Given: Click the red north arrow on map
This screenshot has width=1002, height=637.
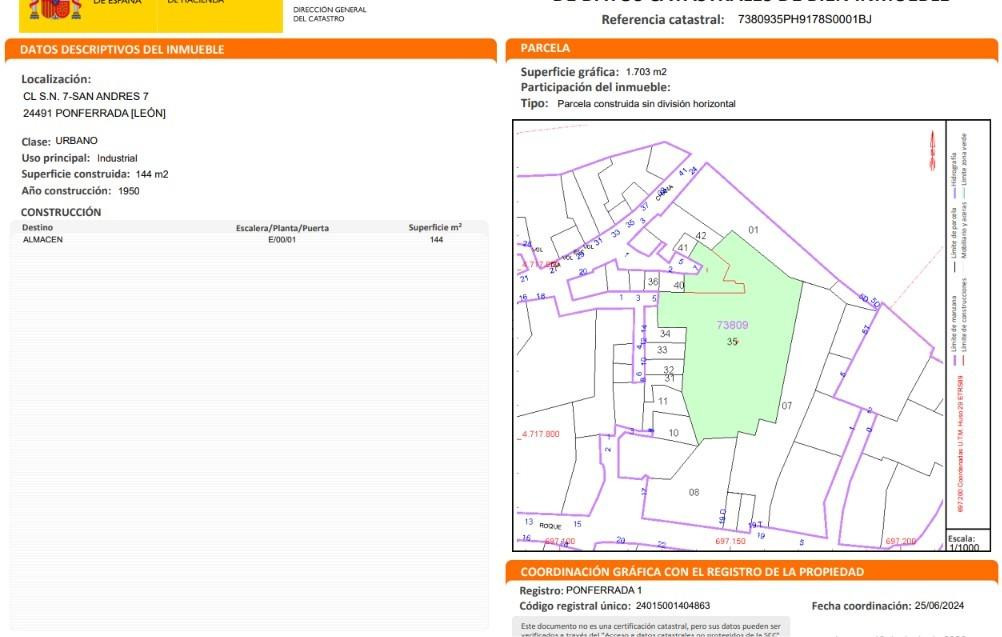Looking at the screenshot, I should pyautogui.click(x=932, y=150).
